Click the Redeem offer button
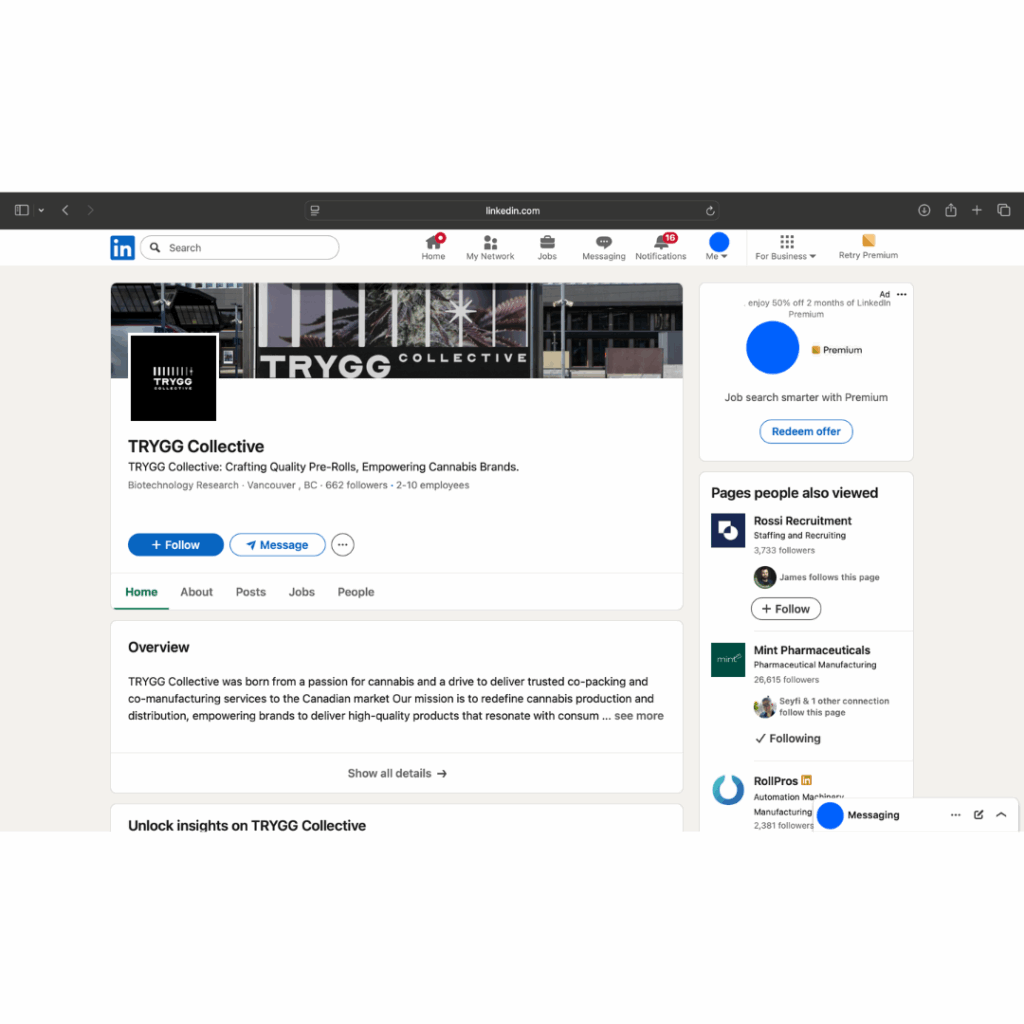The height and width of the screenshot is (1024, 1024). [x=806, y=432]
